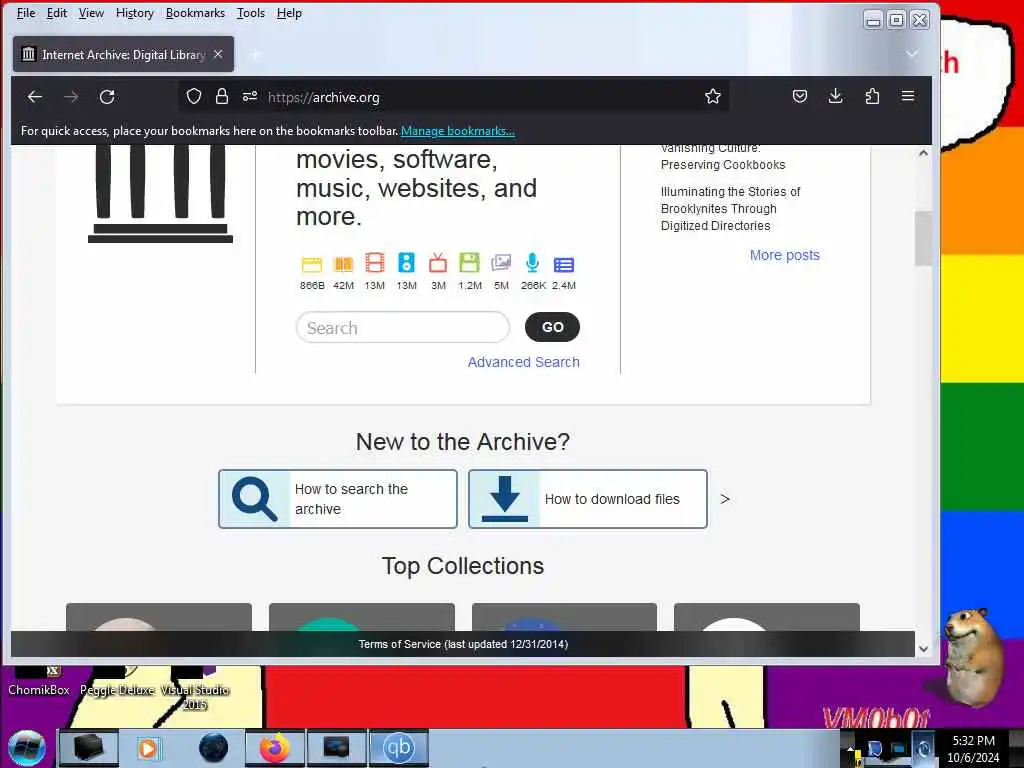Show site security padlock info
Screen dimensions: 1024x768
(x=222, y=97)
